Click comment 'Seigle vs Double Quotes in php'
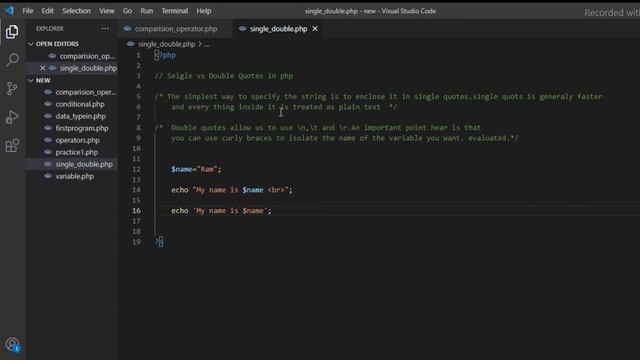This screenshot has height=360, width=640. 224,76
